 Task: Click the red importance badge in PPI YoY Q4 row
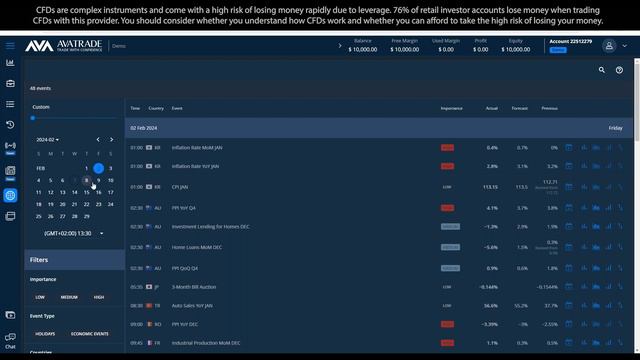coord(447,208)
